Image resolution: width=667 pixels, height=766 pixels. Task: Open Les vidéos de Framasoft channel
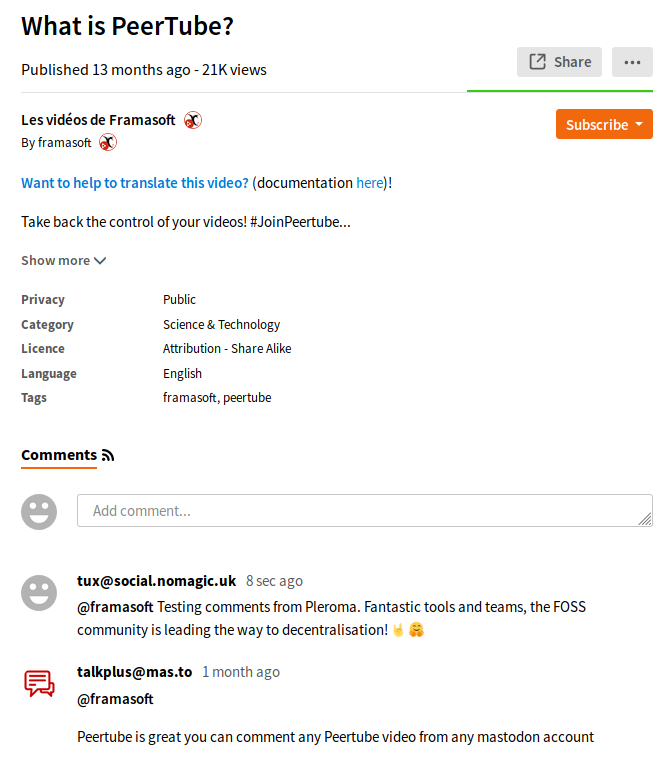click(x=98, y=120)
